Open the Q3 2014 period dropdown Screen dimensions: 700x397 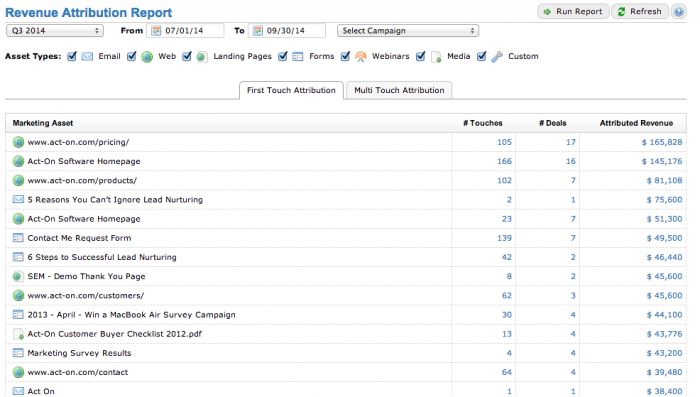(55, 31)
